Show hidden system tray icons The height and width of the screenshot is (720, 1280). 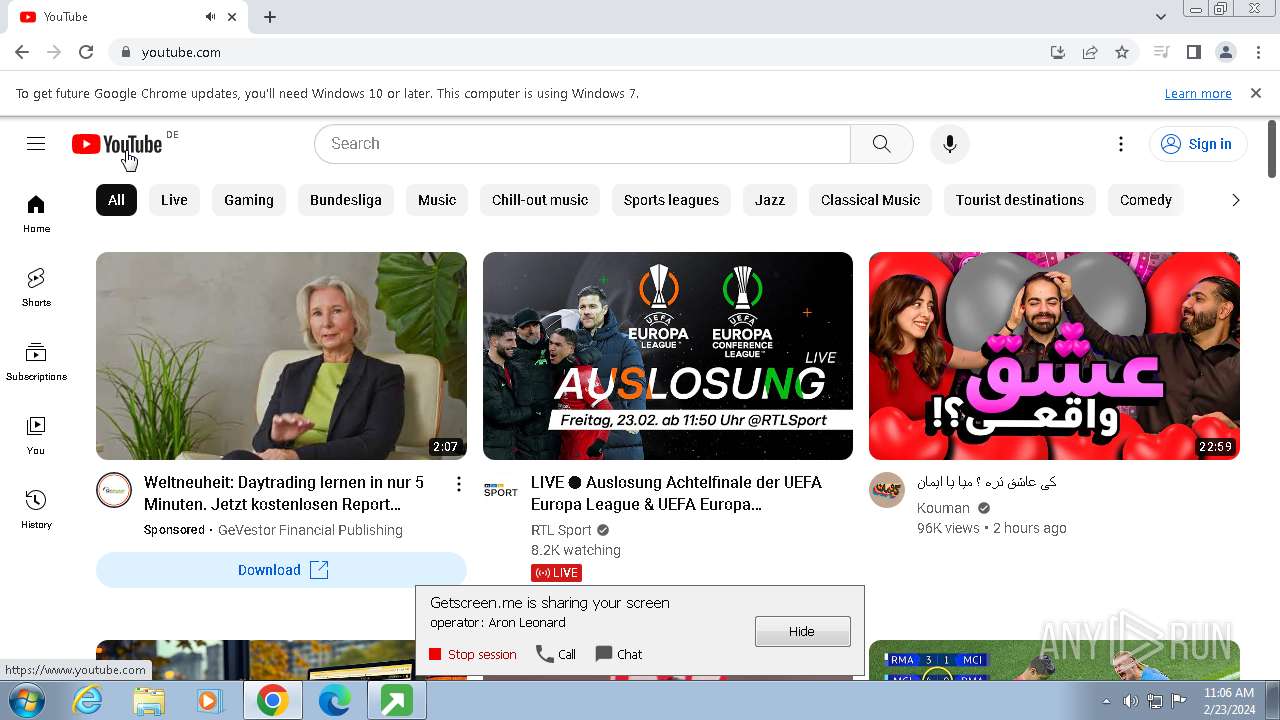point(1106,701)
